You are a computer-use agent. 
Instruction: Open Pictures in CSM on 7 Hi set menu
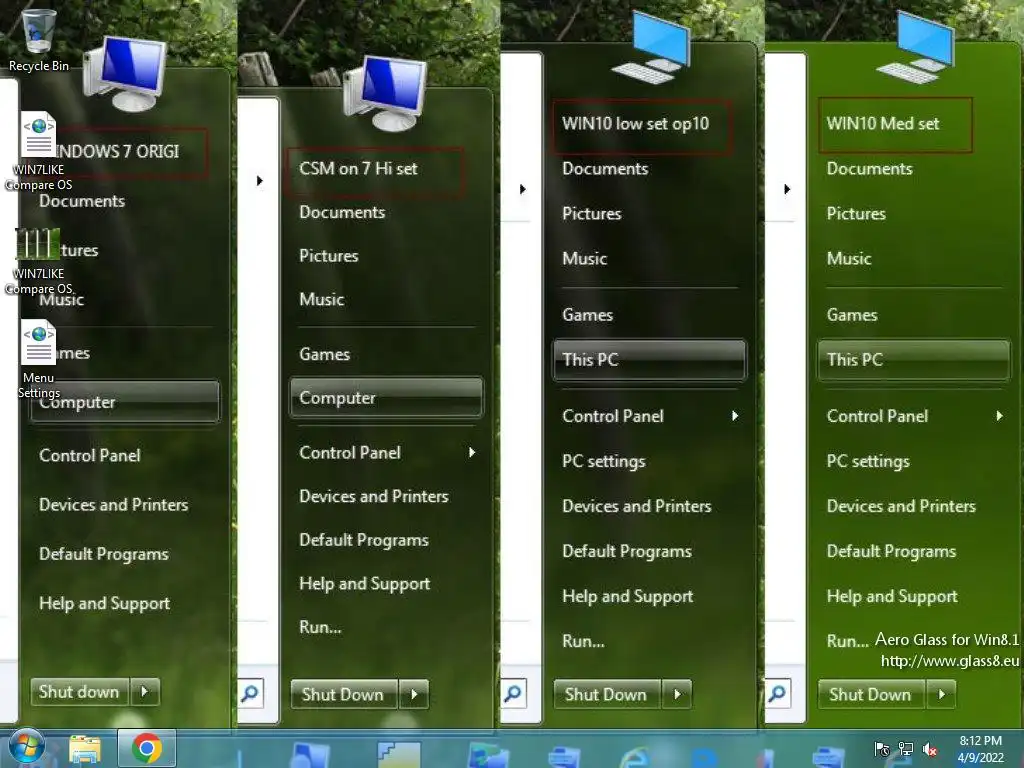point(328,255)
